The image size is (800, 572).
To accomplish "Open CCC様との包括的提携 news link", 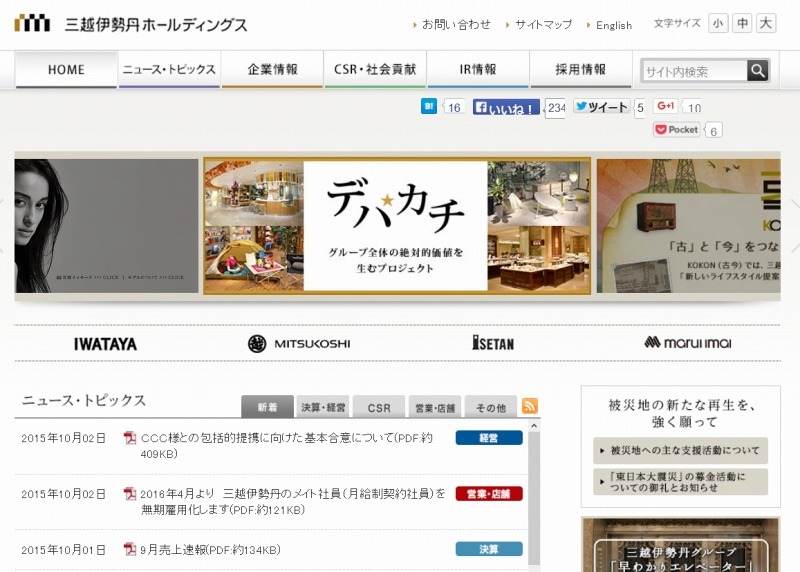I will coord(287,445).
